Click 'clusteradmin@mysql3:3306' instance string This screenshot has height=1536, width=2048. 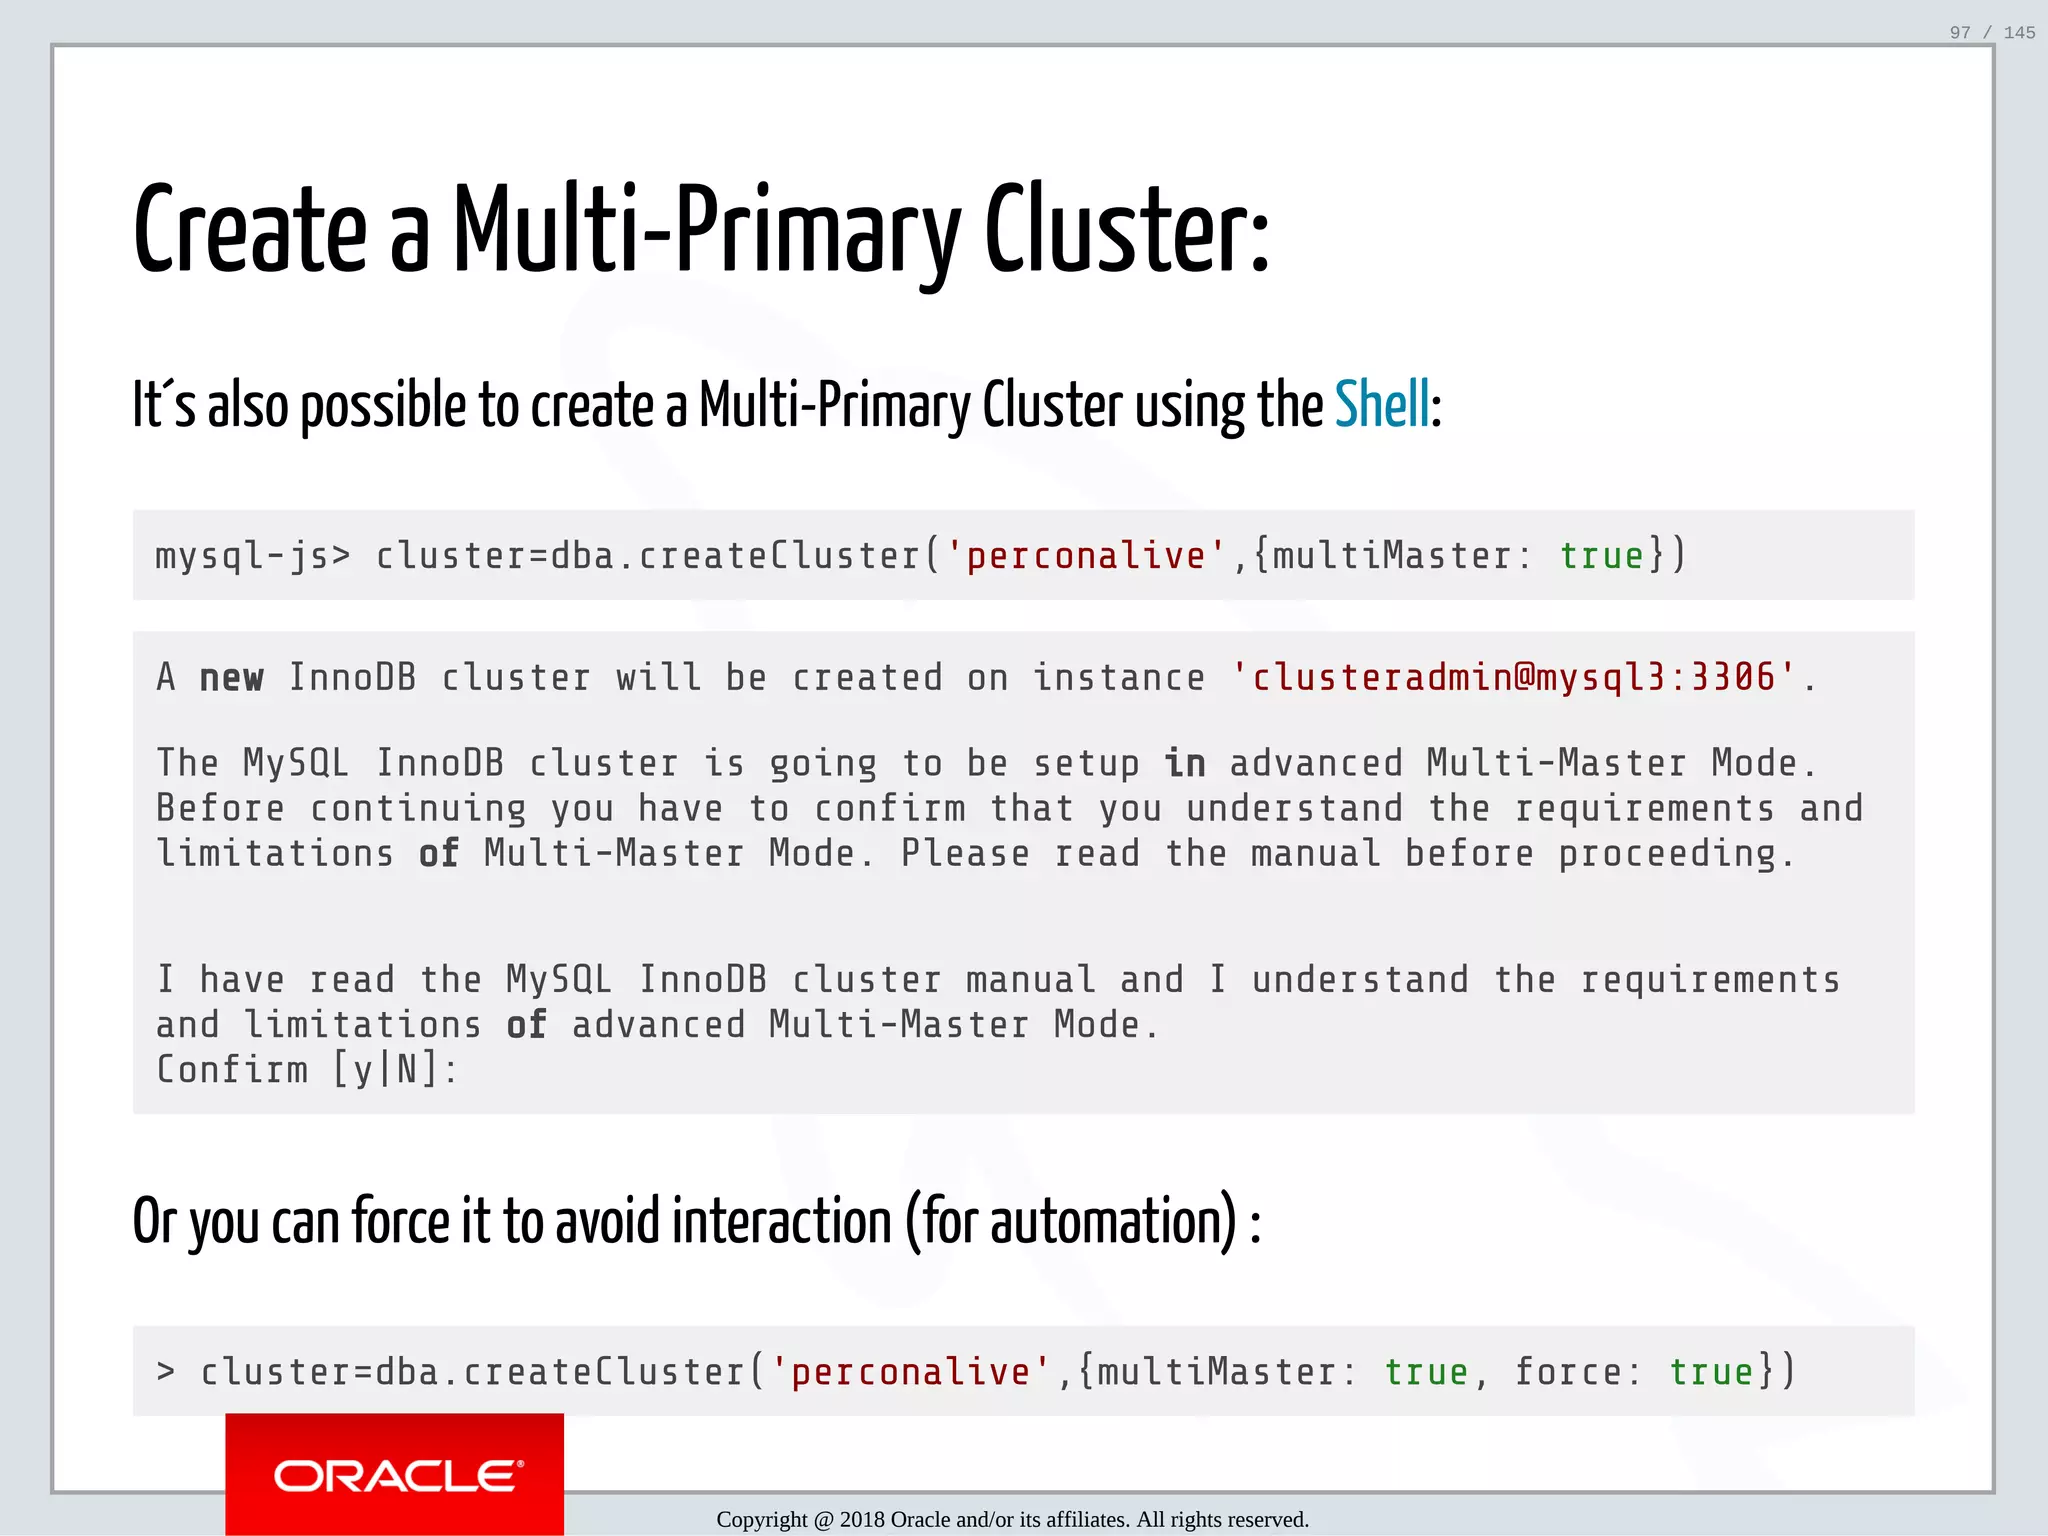tap(1514, 677)
